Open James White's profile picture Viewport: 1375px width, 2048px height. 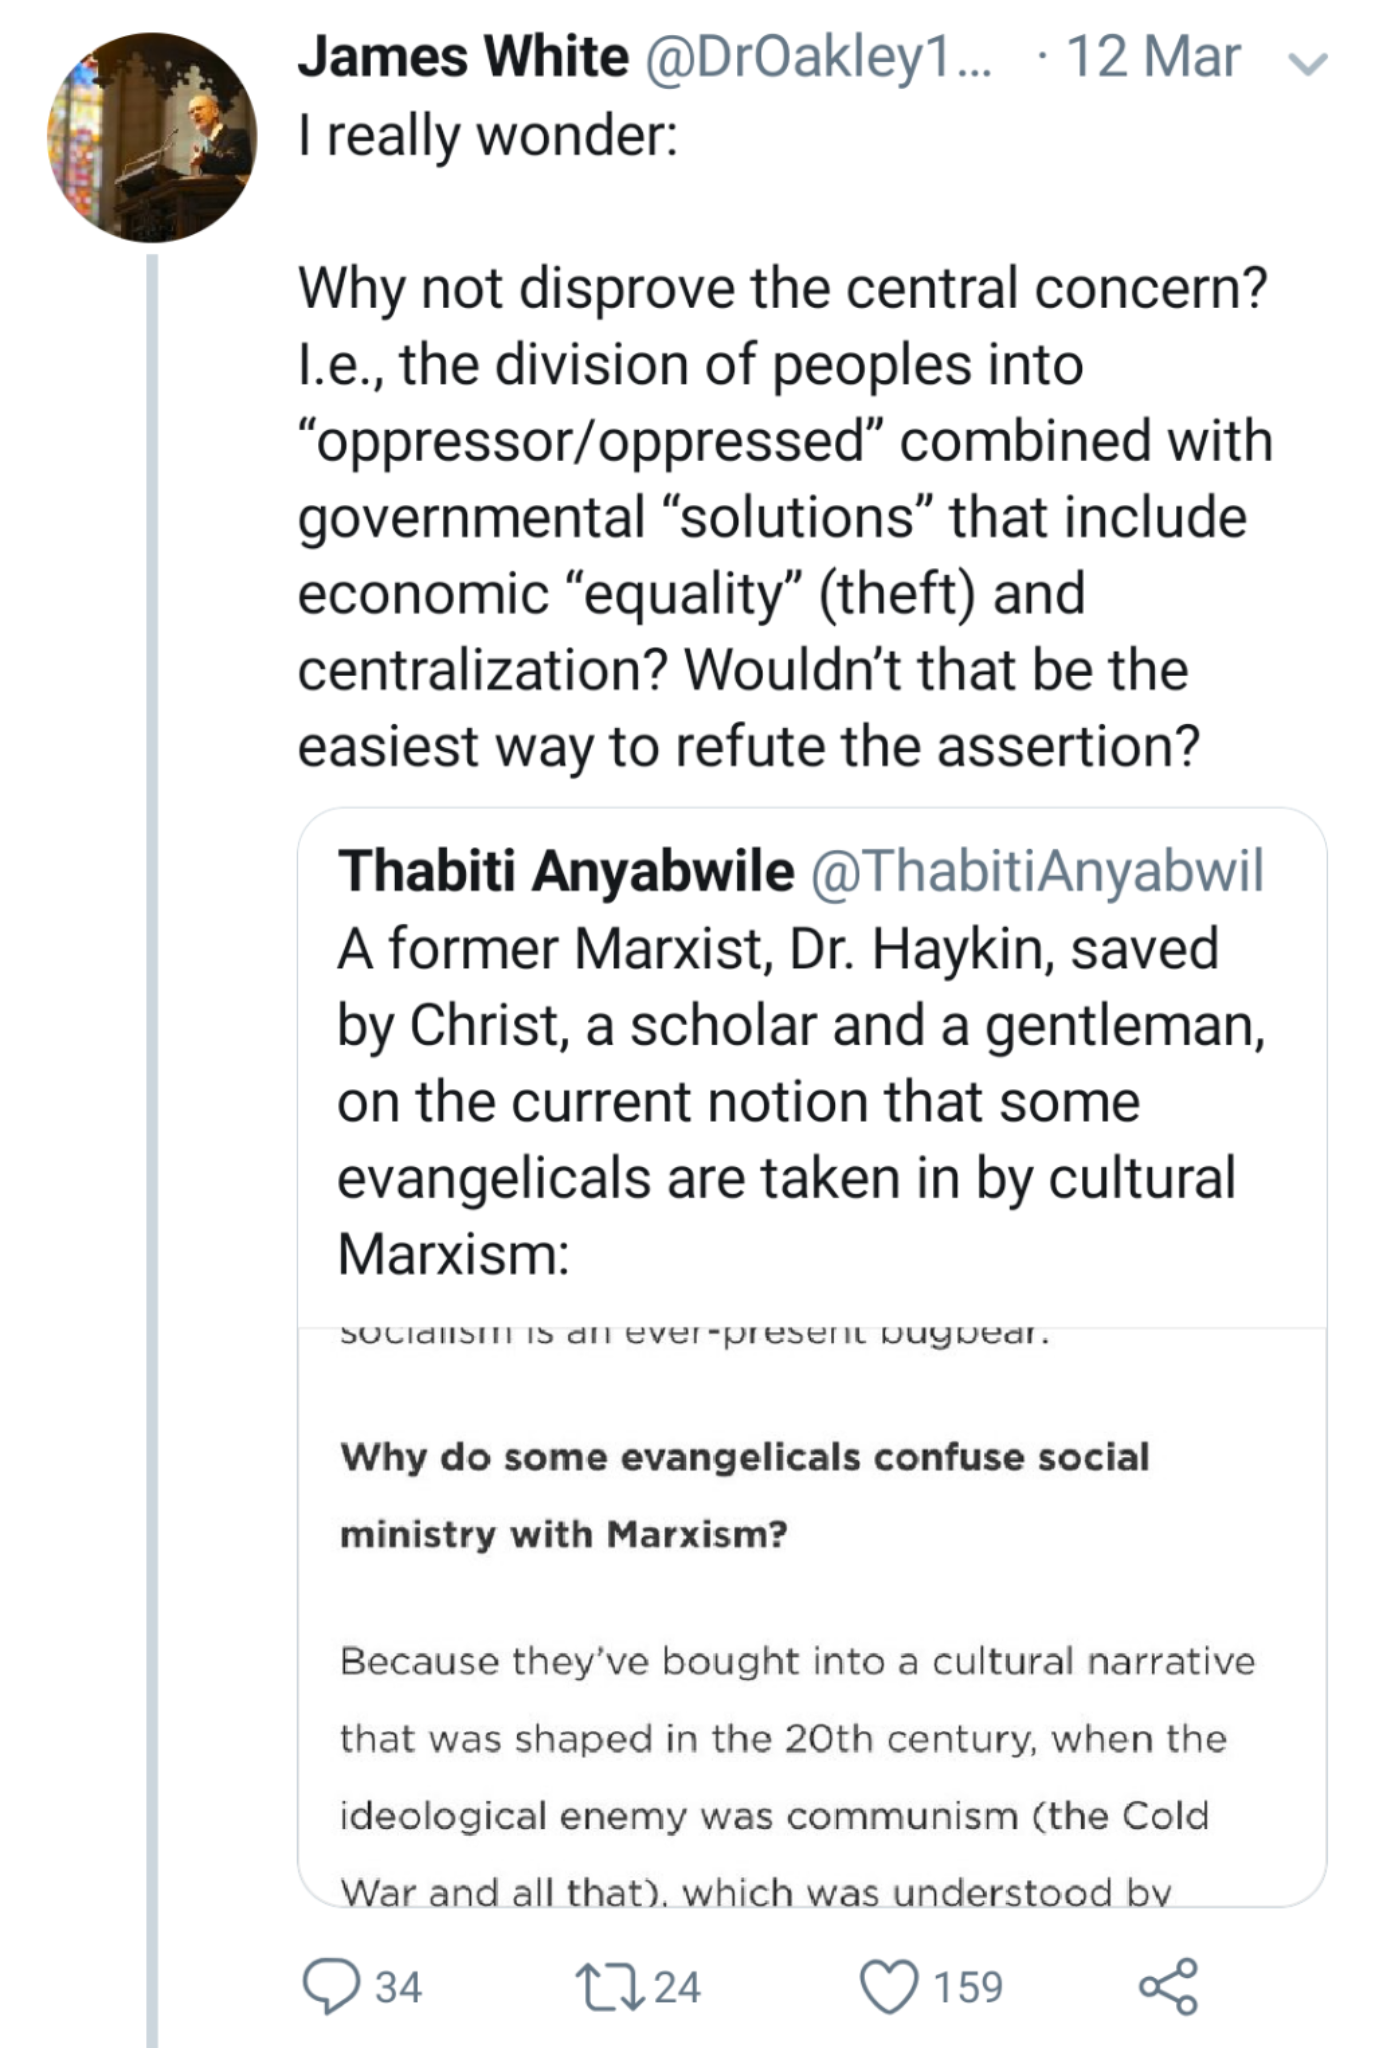pyautogui.click(x=152, y=138)
